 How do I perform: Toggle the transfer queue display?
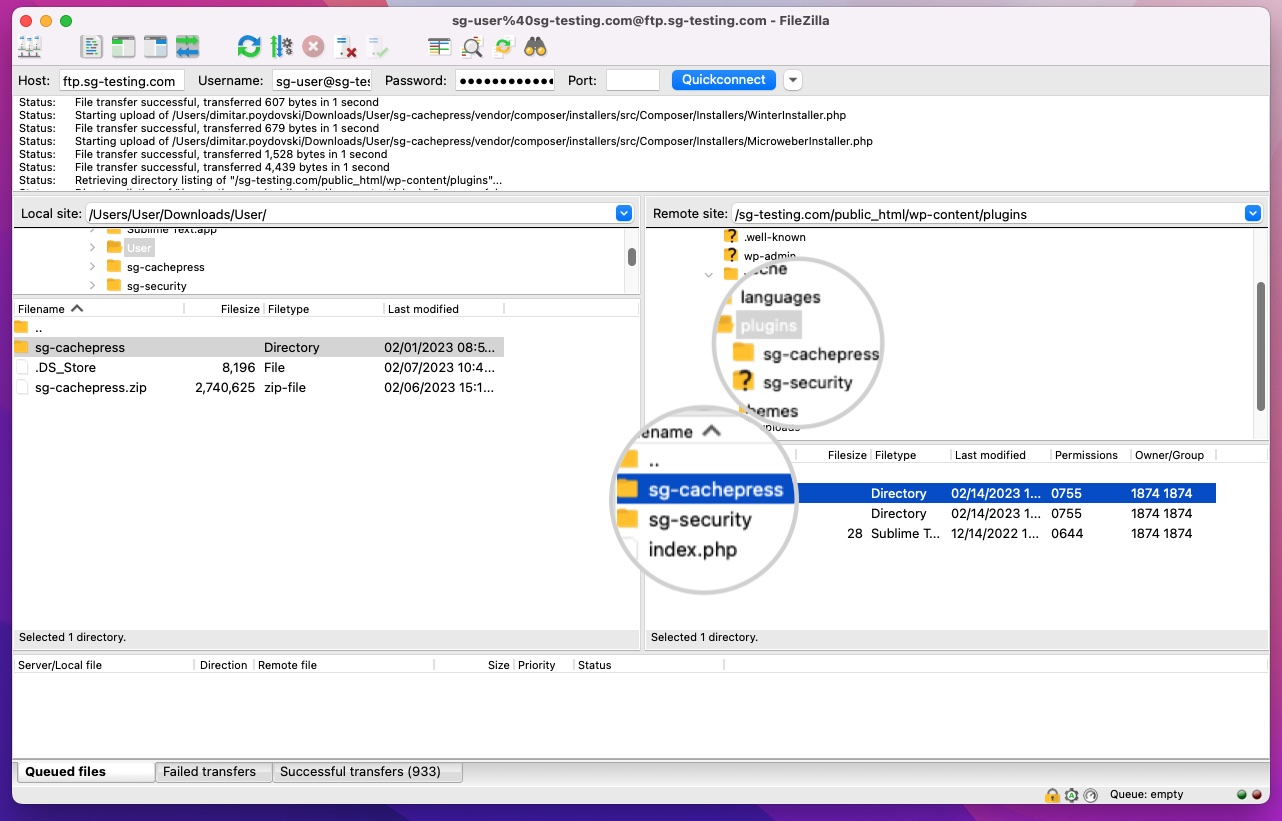tap(187, 46)
